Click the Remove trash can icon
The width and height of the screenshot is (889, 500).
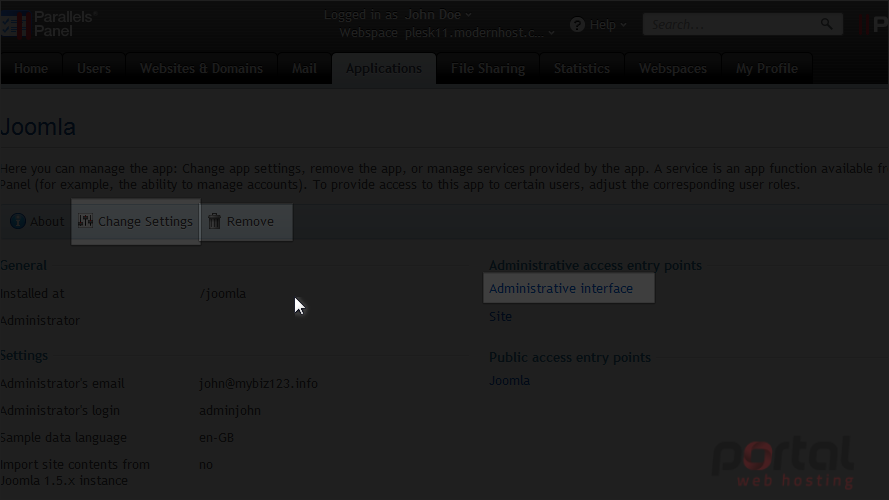click(x=214, y=221)
